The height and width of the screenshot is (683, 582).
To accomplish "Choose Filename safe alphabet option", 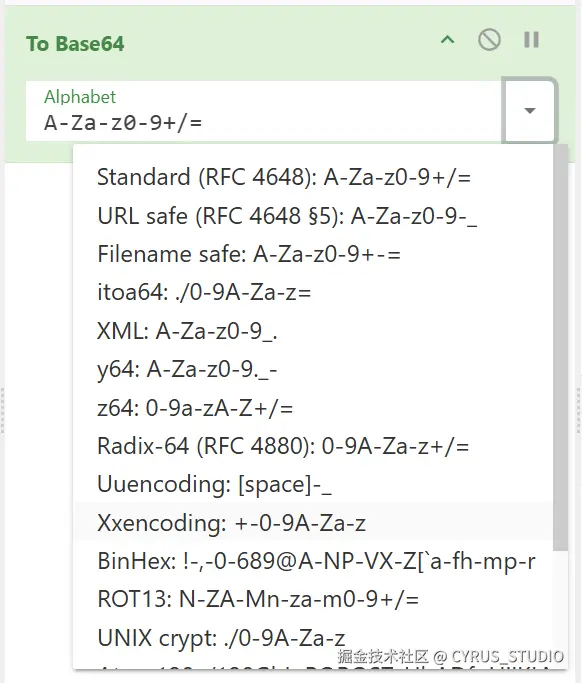I will click(x=313, y=254).
